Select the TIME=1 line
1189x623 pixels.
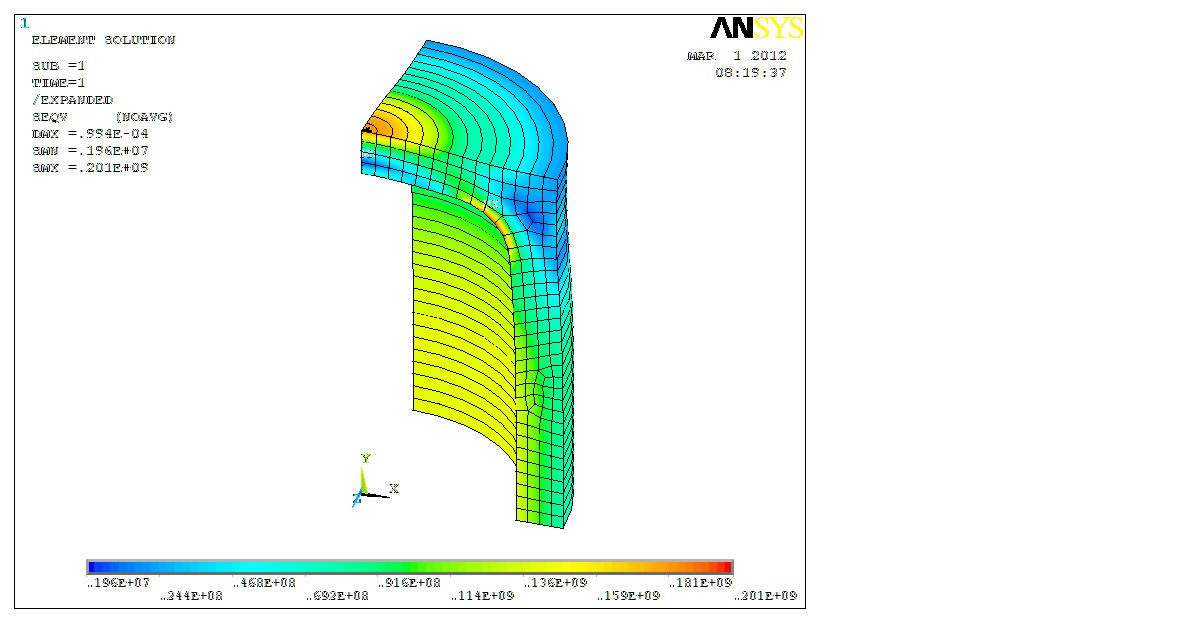58,83
